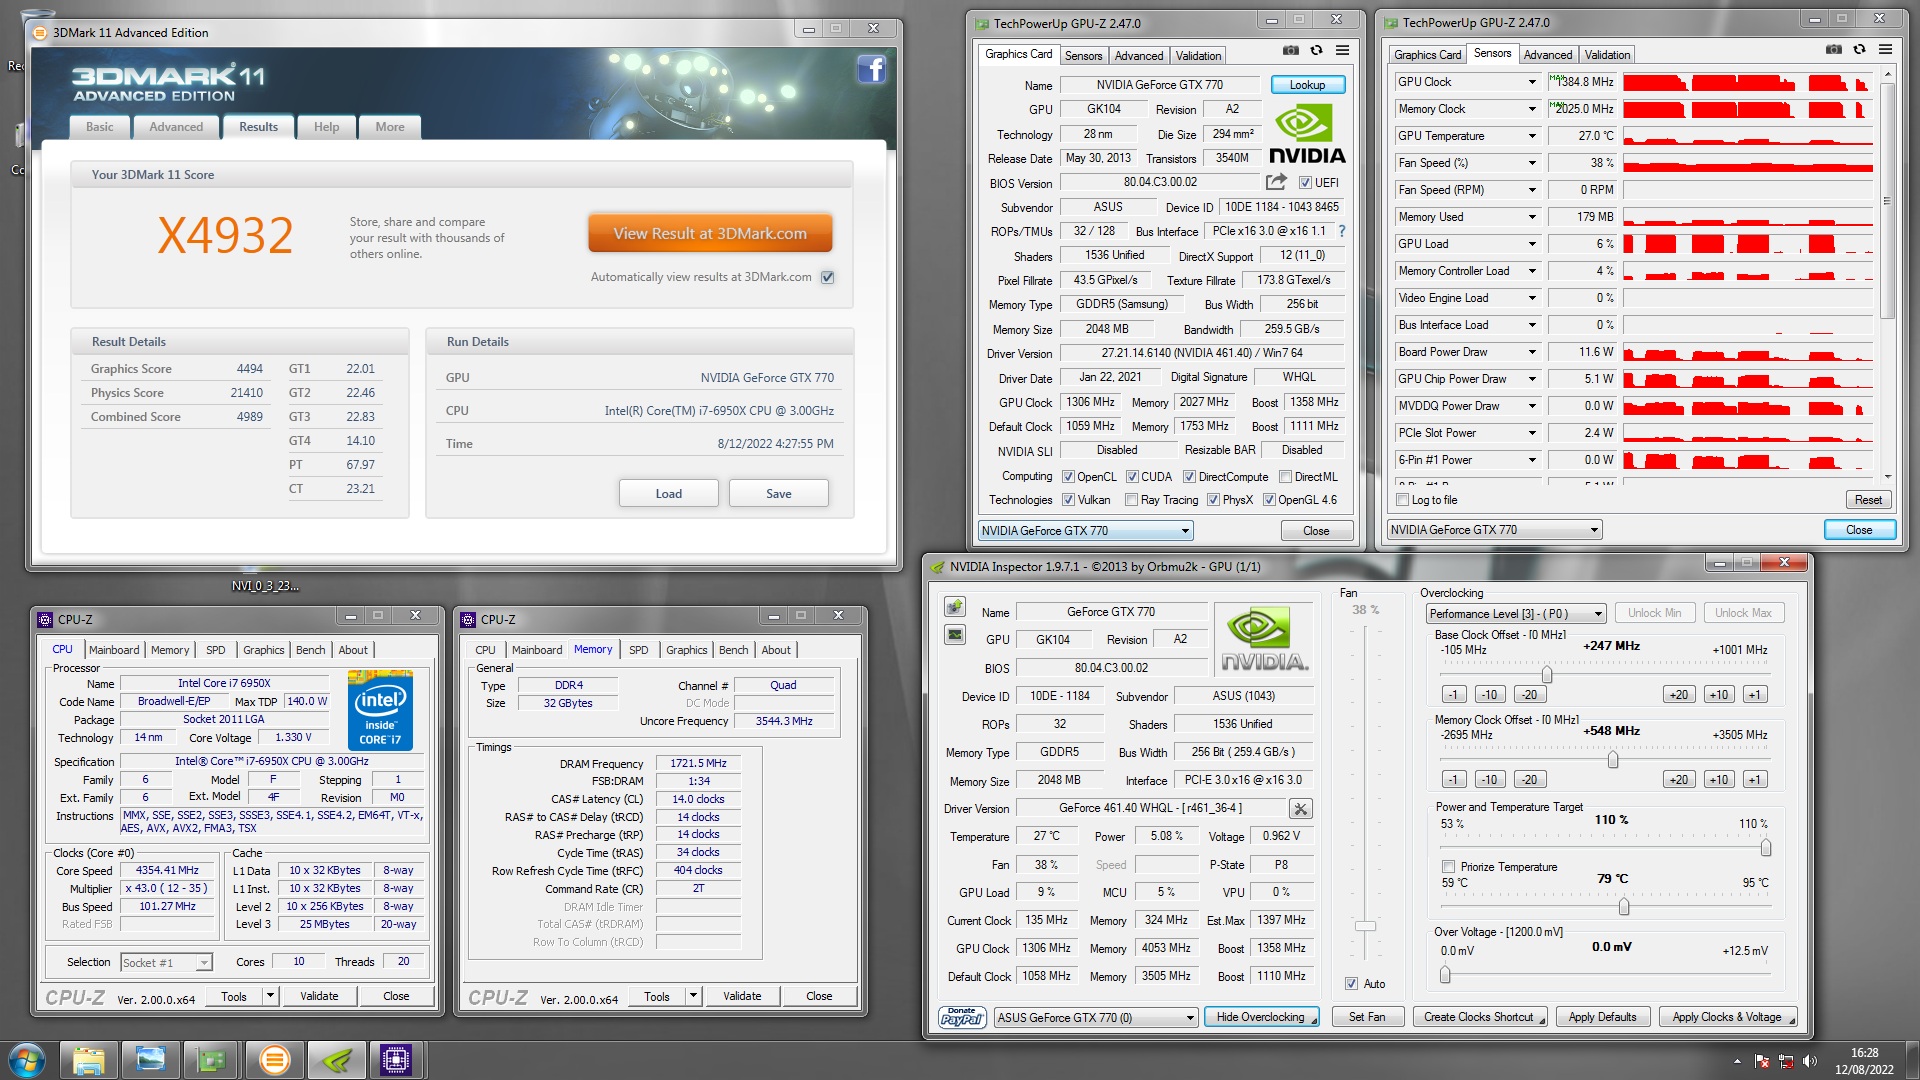Toggle Auto fan checkbox in NVIDIA Inspector

tap(1351, 984)
